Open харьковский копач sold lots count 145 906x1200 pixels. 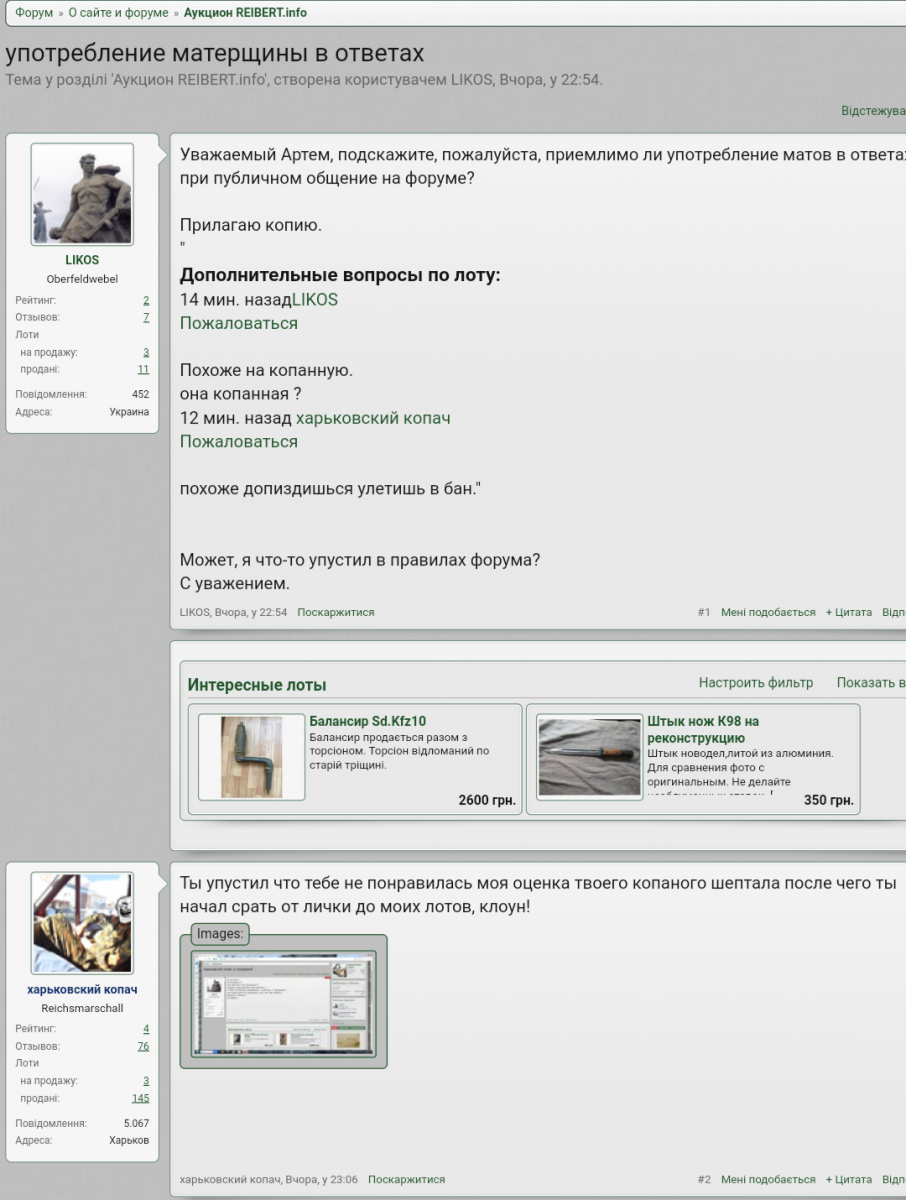point(140,1098)
